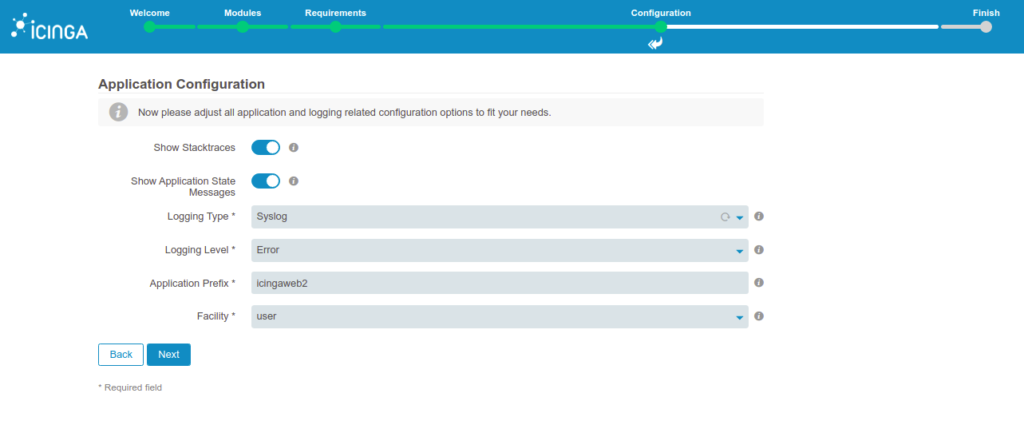The width and height of the screenshot is (1024, 421).
Task: Click the 'Logging Type *' label
Action: (x=201, y=217)
